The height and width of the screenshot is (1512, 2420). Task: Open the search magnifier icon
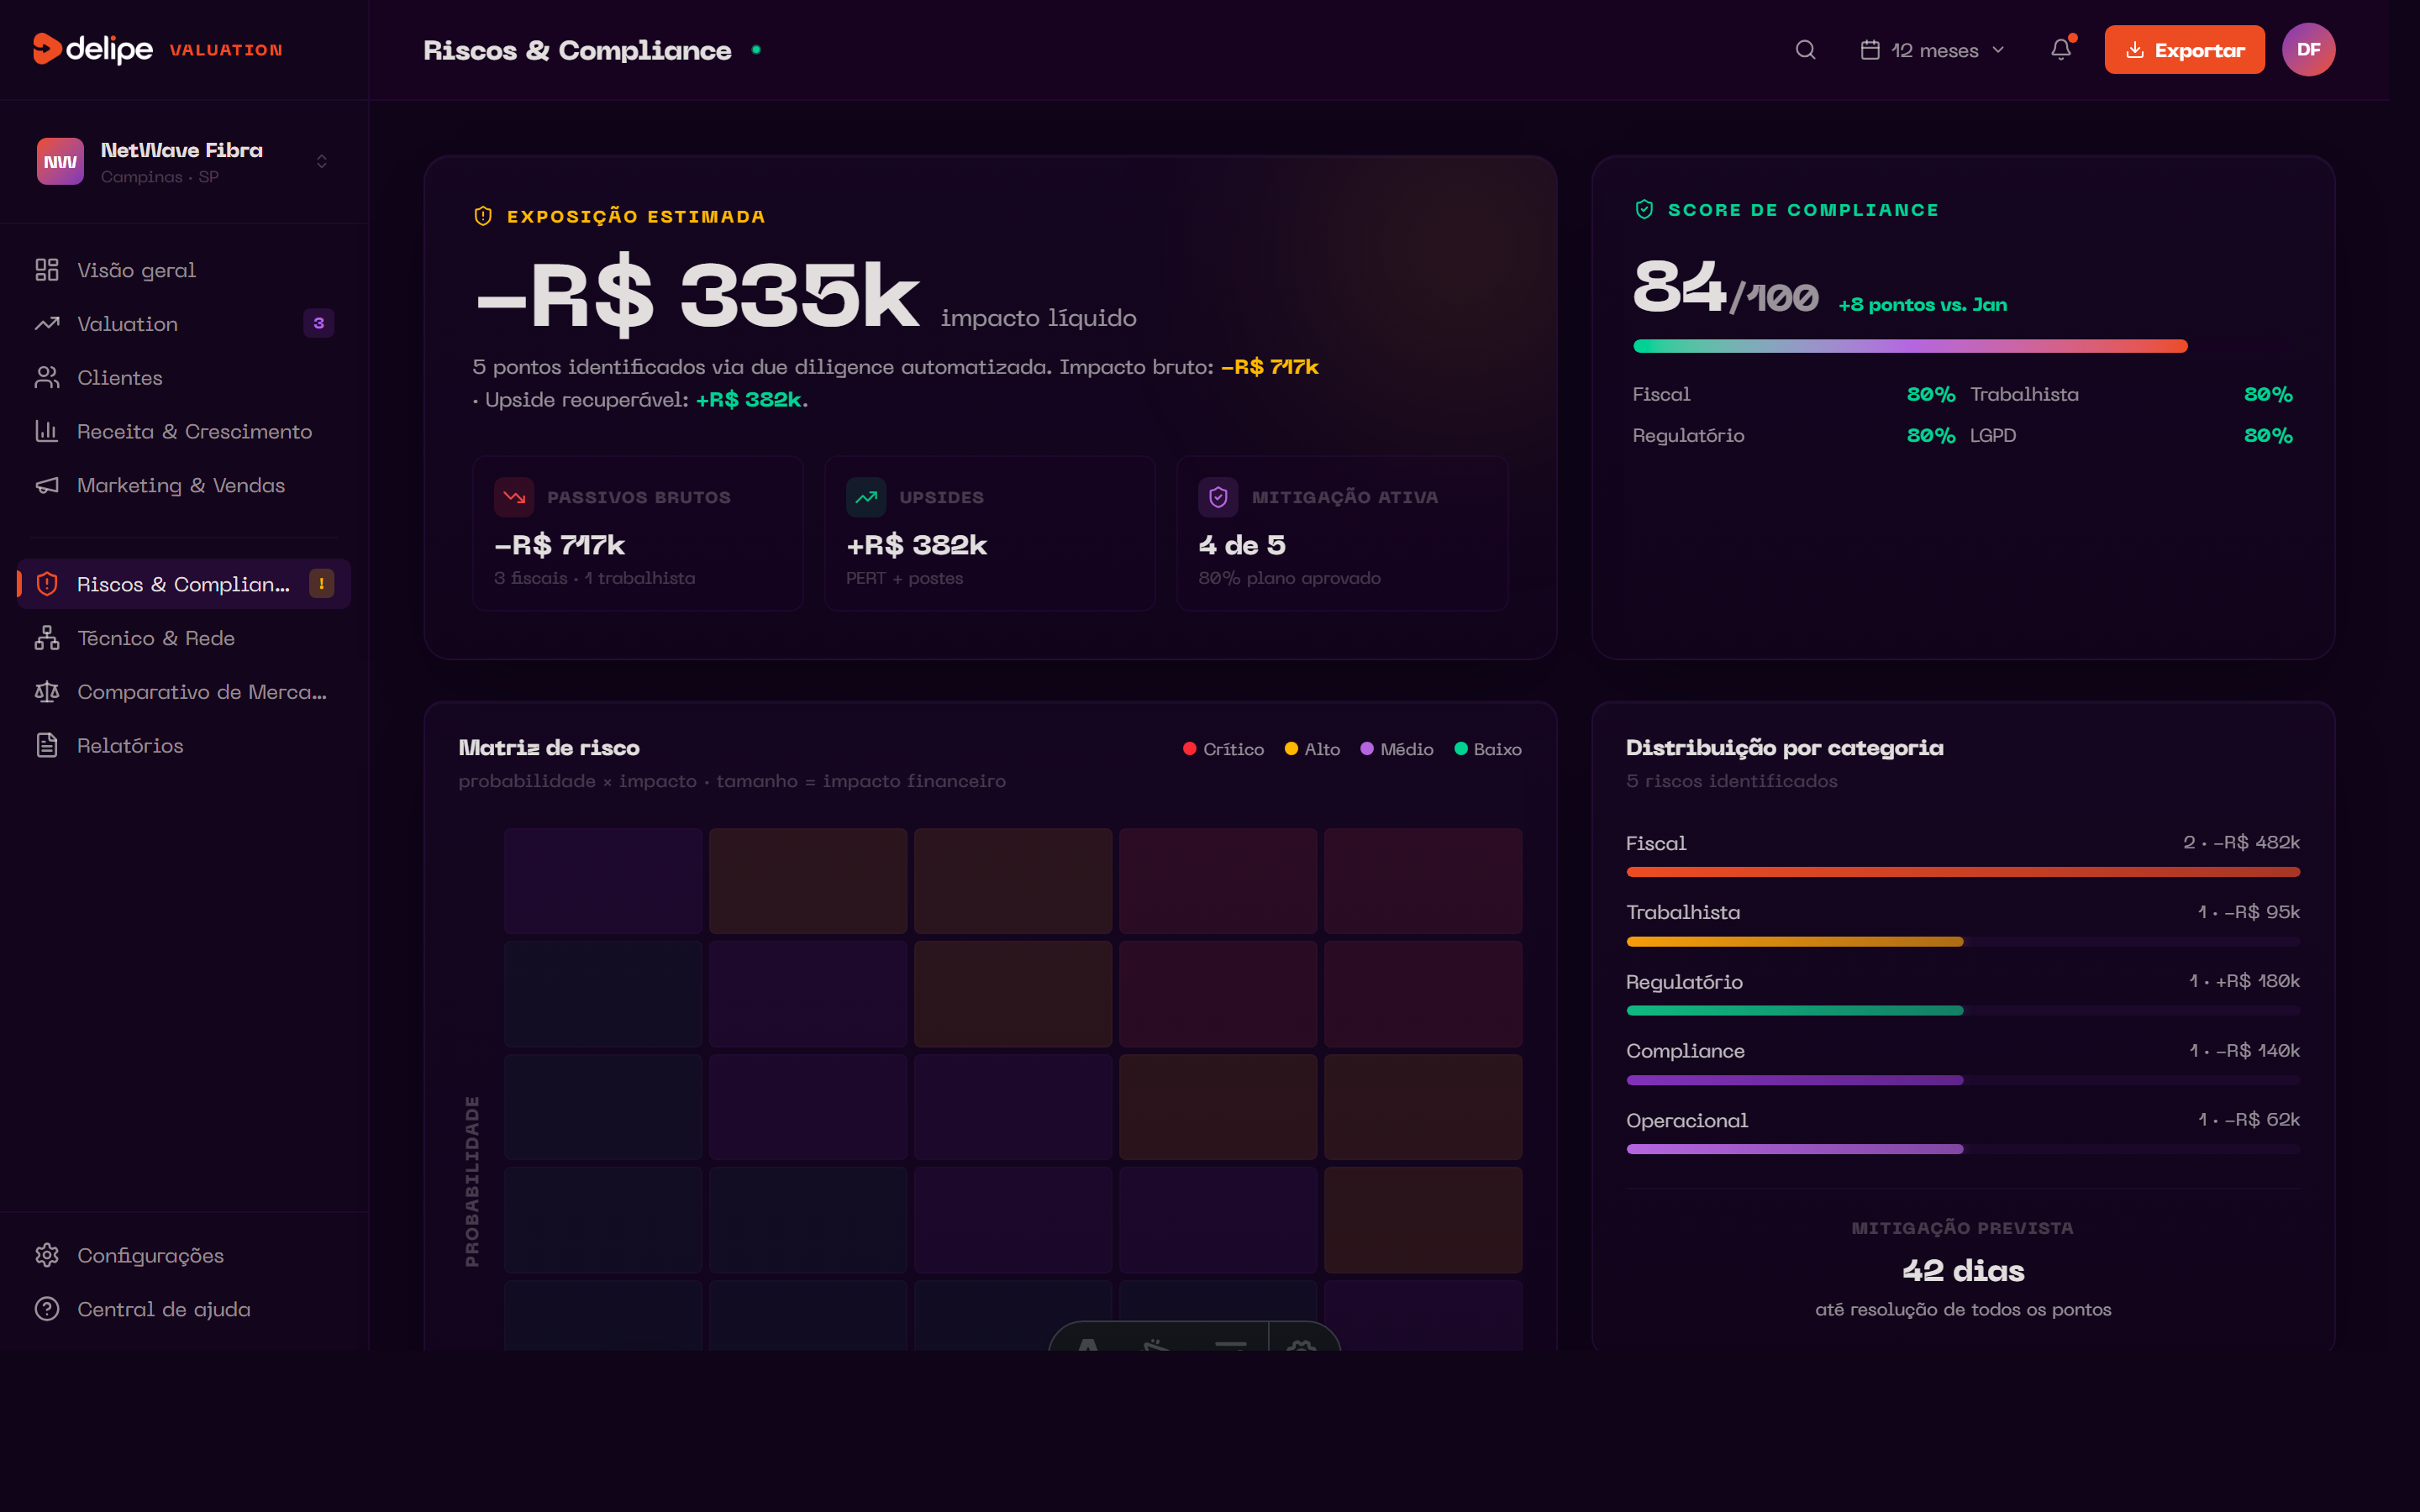click(x=1805, y=50)
